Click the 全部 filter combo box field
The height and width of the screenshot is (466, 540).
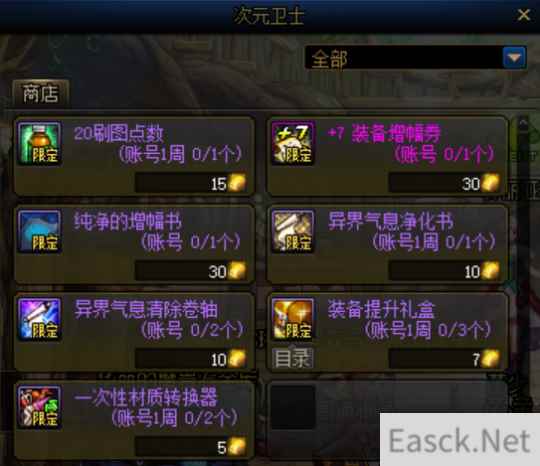[416, 57]
